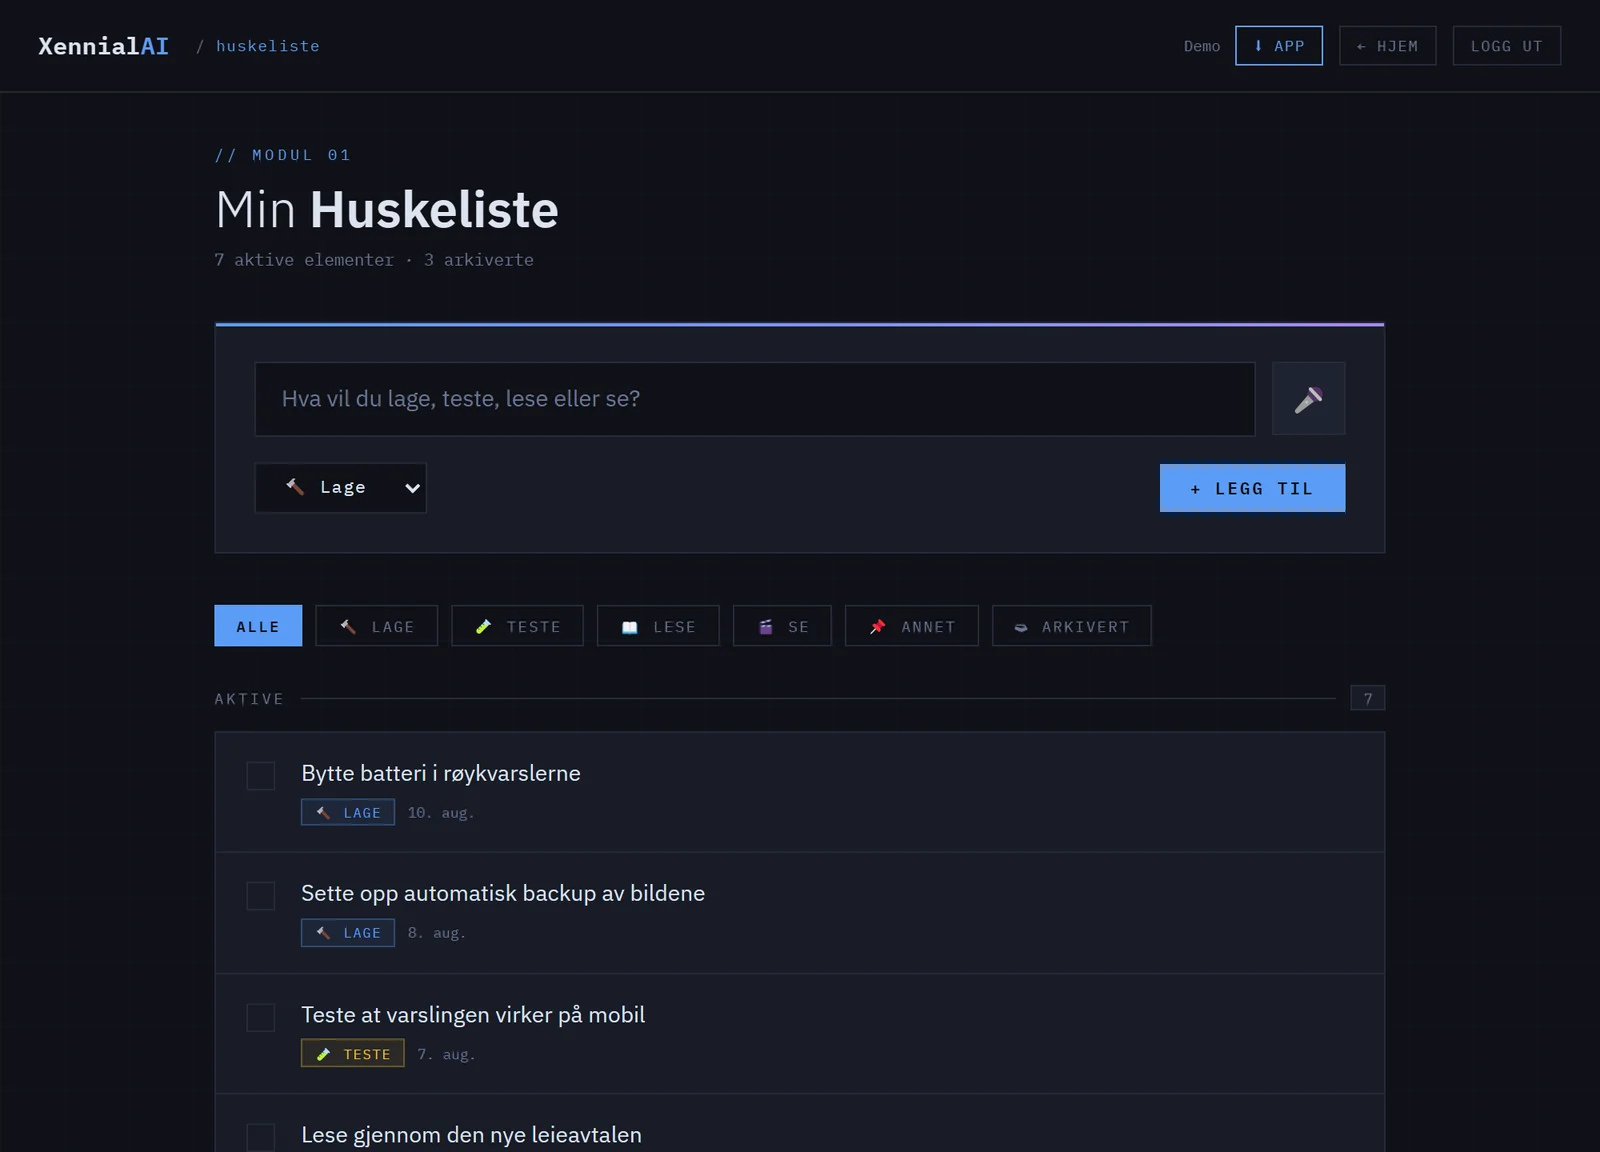Click the XennialAI logo link
The width and height of the screenshot is (1600, 1152).
click(104, 46)
